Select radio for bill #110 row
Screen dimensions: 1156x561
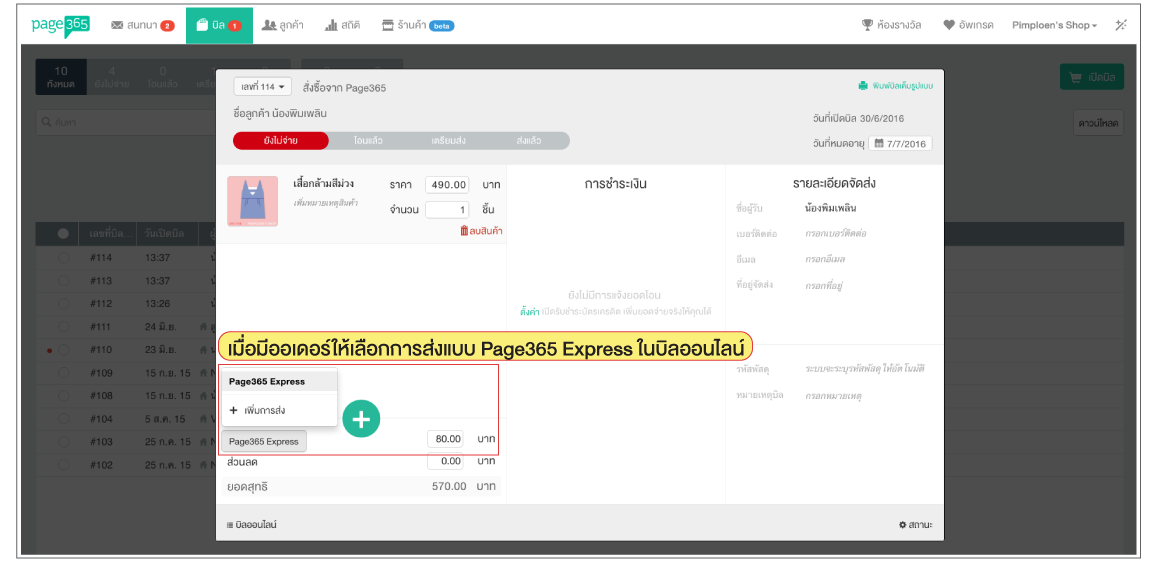(x=63, y=350)
